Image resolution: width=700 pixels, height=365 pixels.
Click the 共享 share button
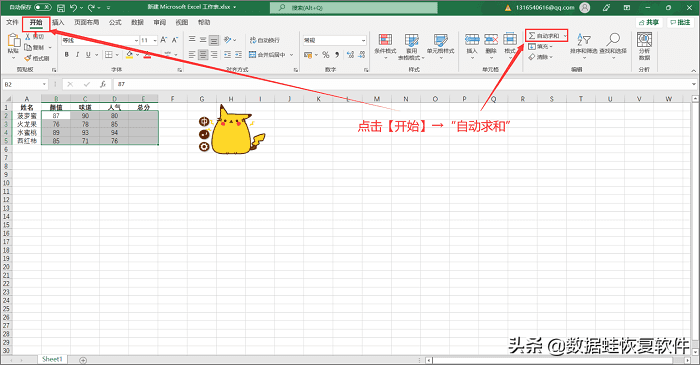tap(649, 22)
